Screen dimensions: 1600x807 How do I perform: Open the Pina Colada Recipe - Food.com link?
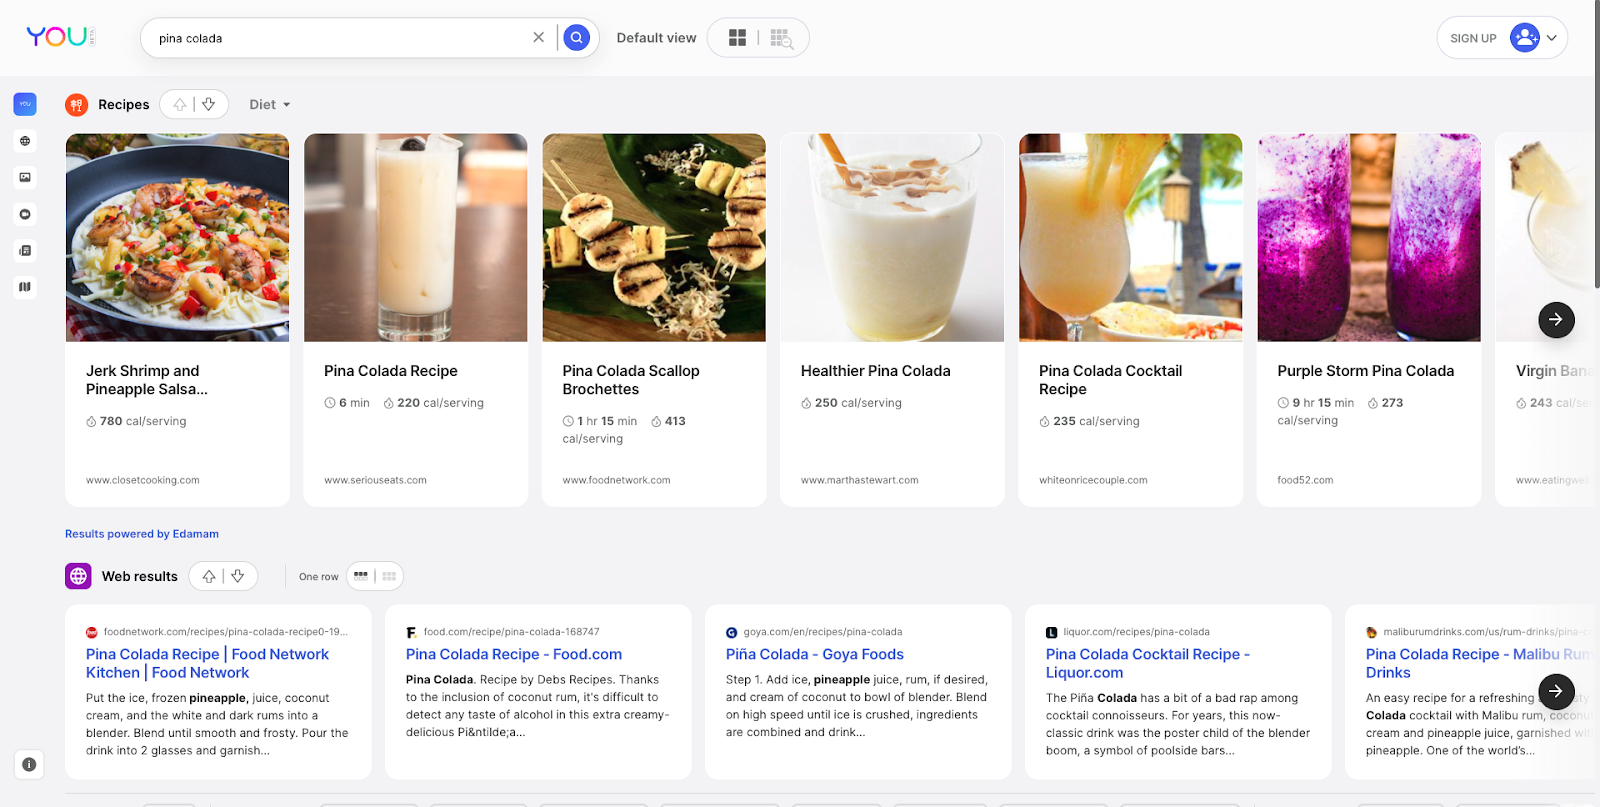514,654
